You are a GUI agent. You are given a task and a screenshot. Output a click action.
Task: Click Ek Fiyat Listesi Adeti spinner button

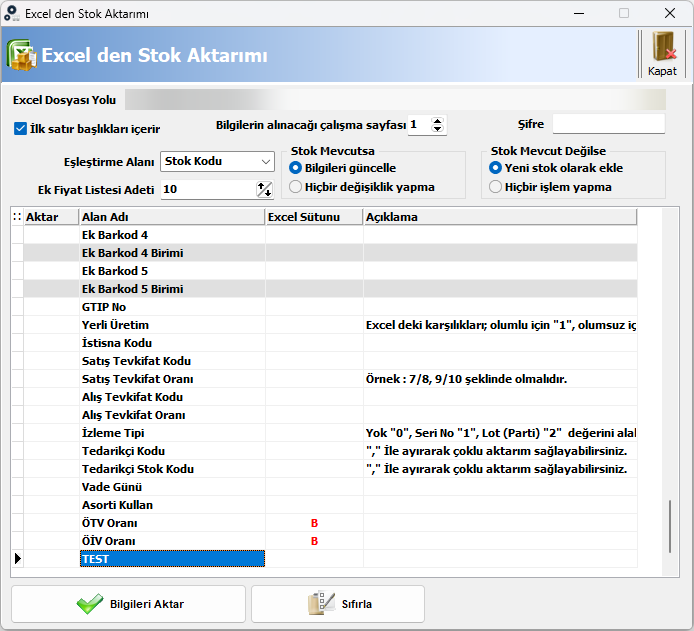click(265, 189)
